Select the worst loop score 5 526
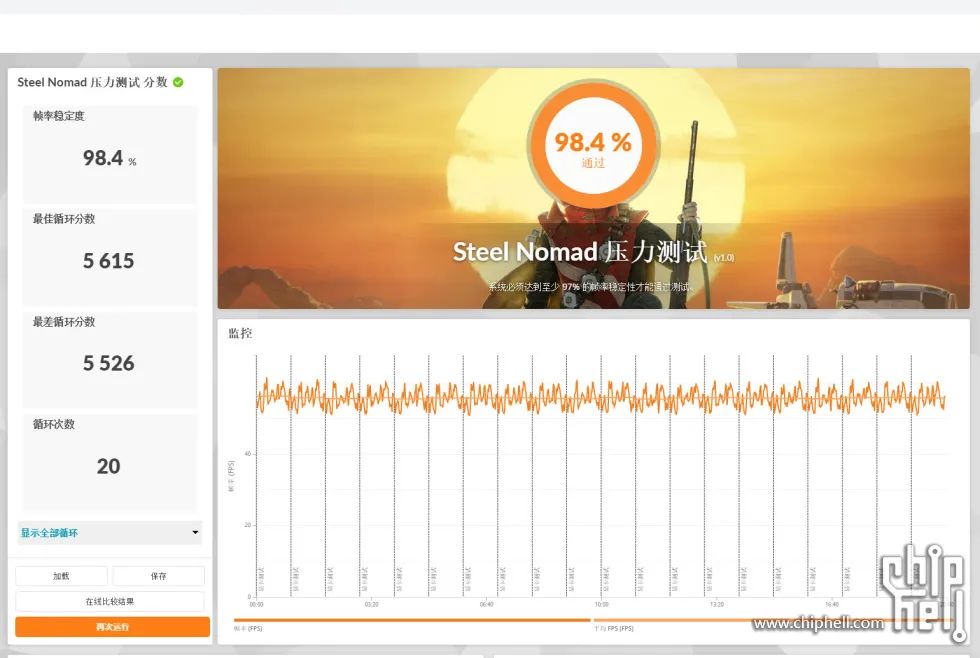Viewport: 980px width, 658px height. tap(109, 363)
